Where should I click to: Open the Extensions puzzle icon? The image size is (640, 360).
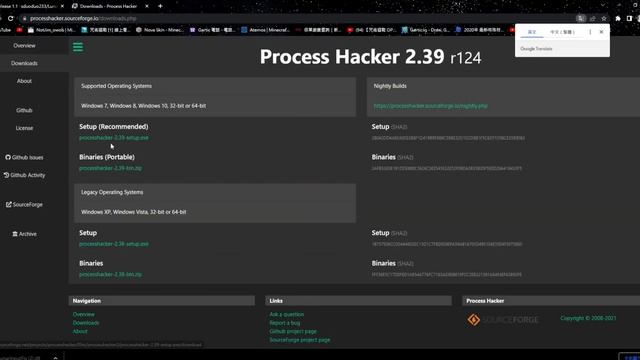(618, 18)
